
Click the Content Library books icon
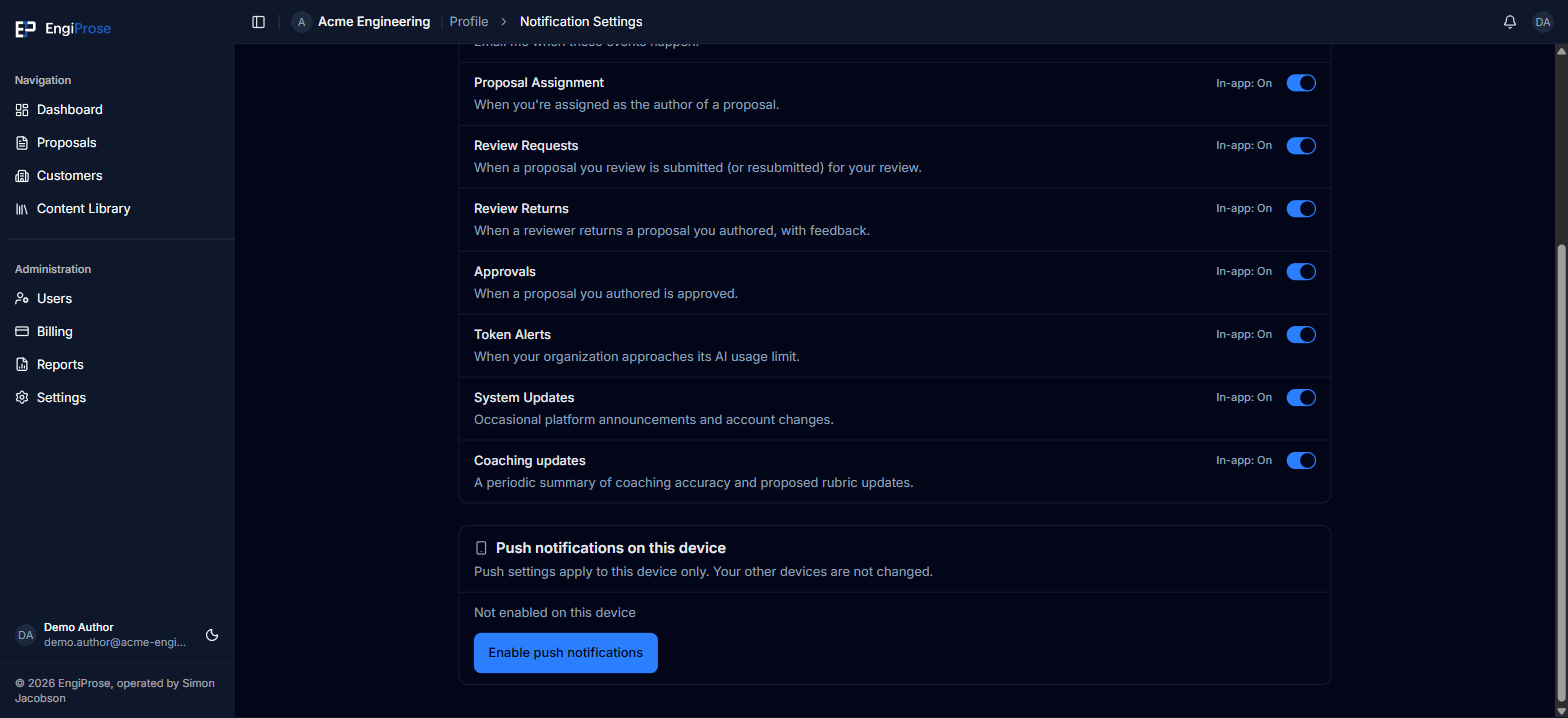pyautogui.click(x=22, y=209)
